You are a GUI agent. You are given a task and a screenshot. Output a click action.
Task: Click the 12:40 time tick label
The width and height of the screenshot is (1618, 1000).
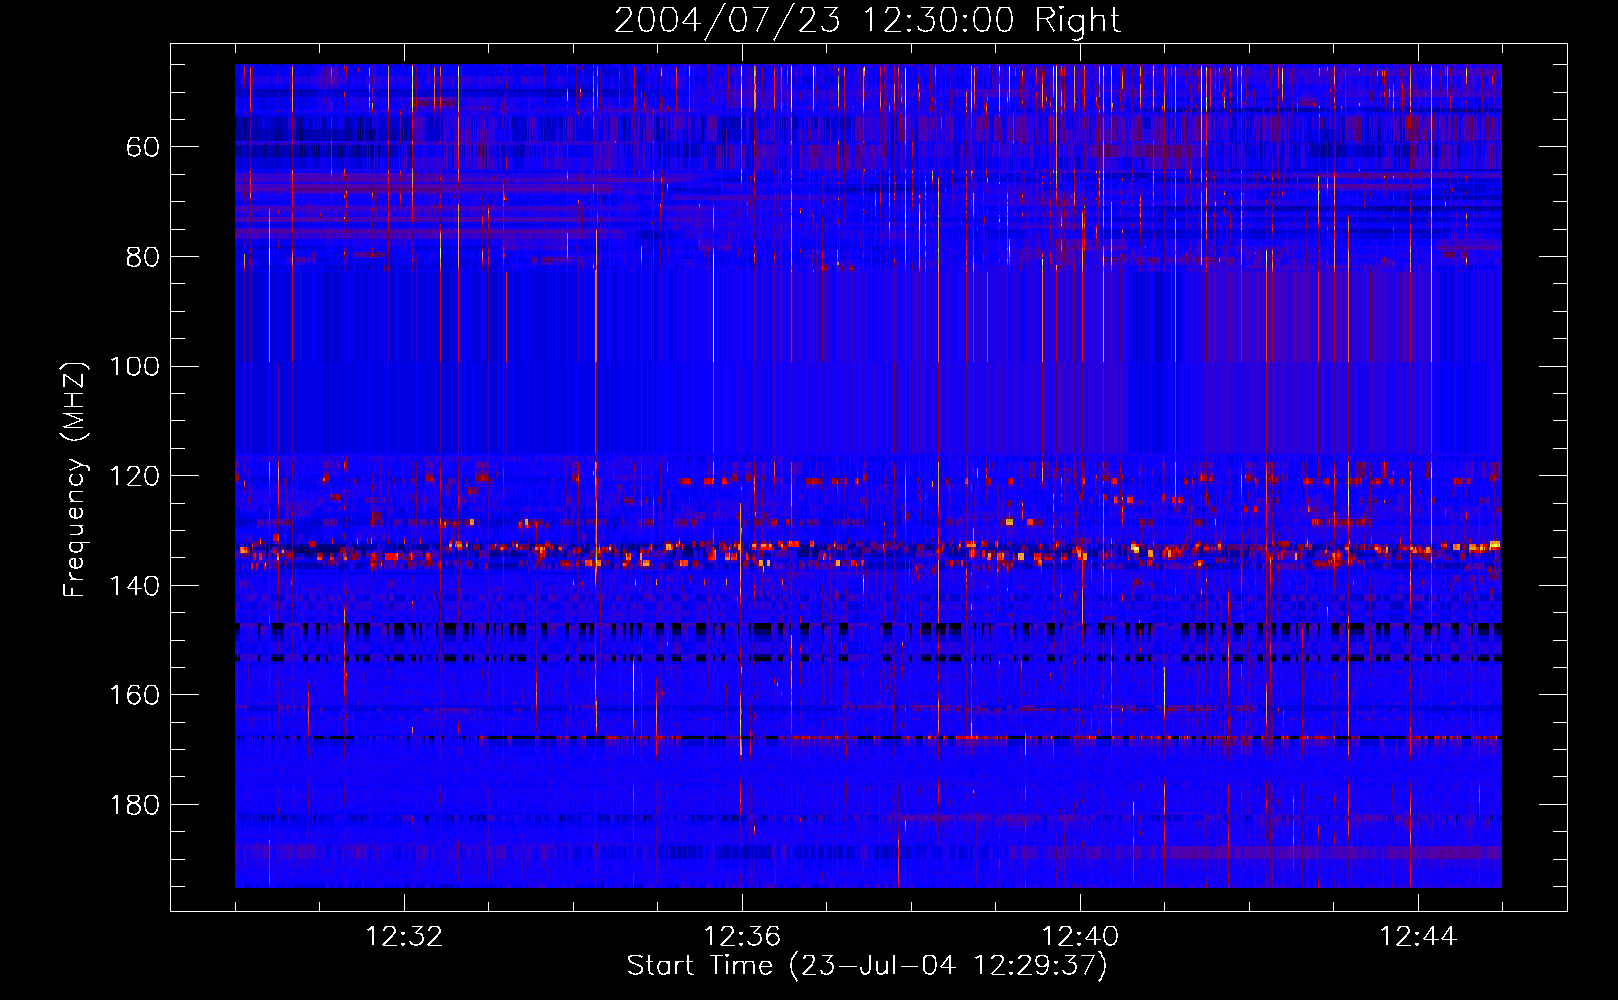tap(1080, 937)
